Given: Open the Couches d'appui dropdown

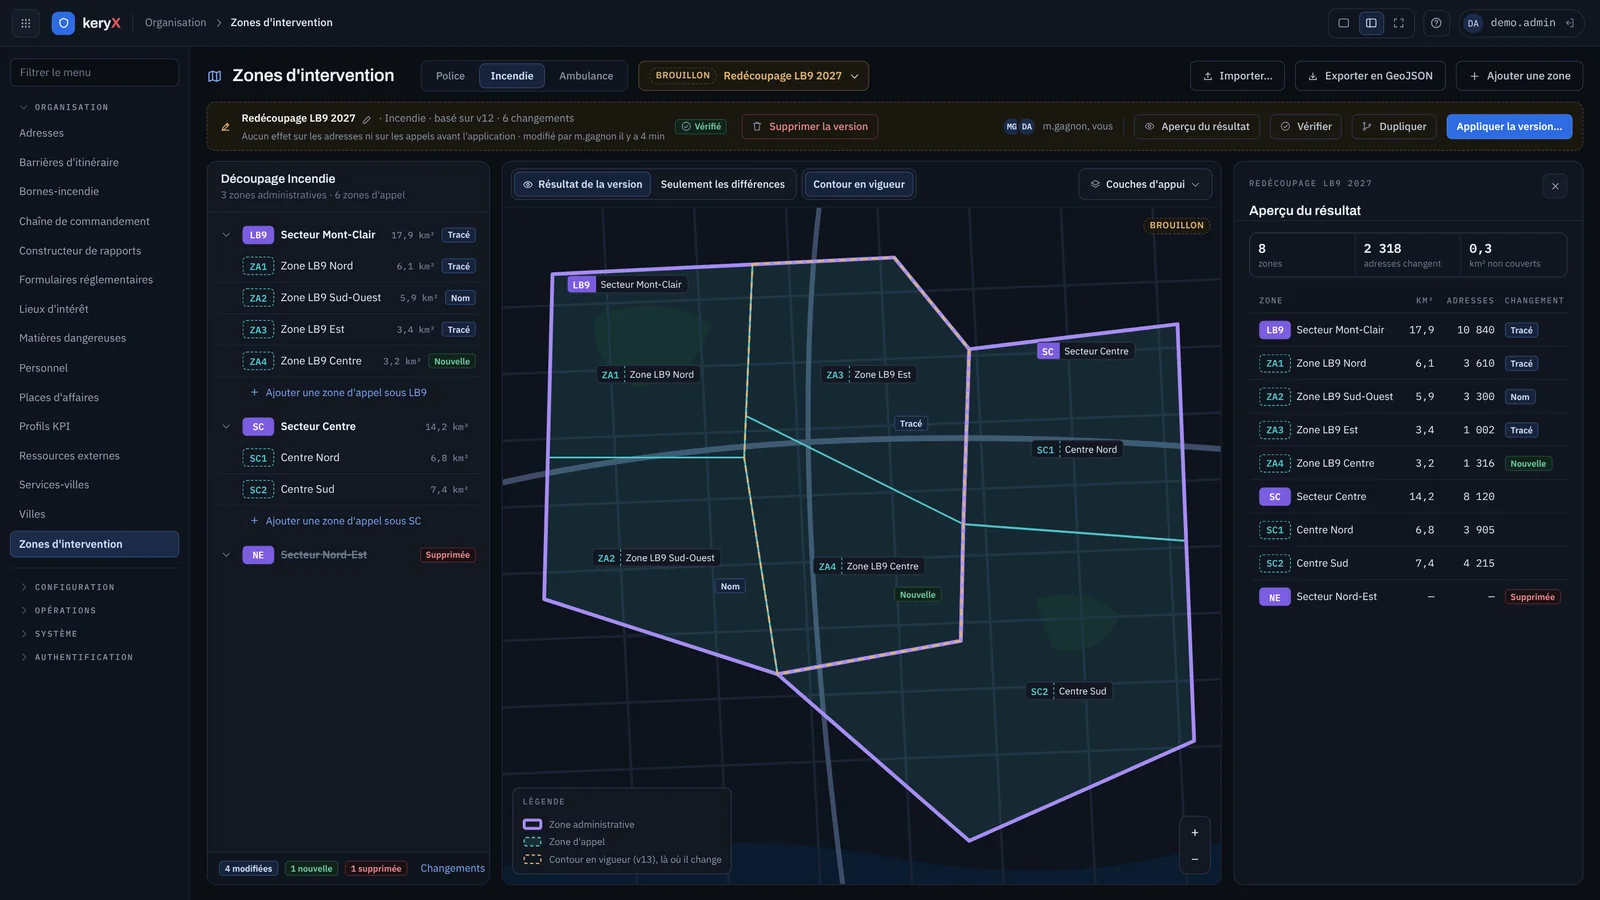Looking at the screenshot, I should point(1145,184).
